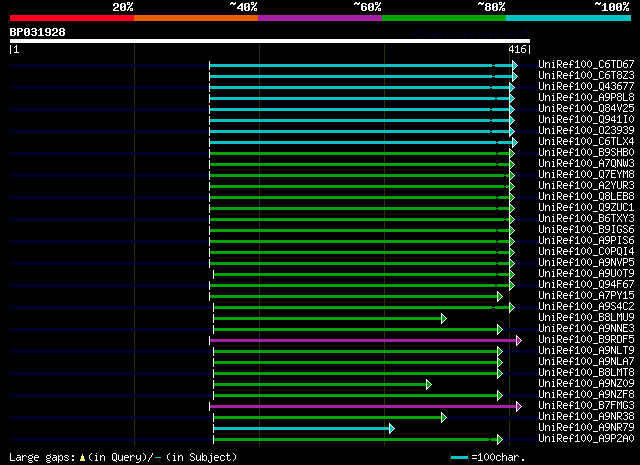The height and width of the screenshot is (465, 640).
Task: Click the orange ~40% color scale segment
Action: [196, 18]
